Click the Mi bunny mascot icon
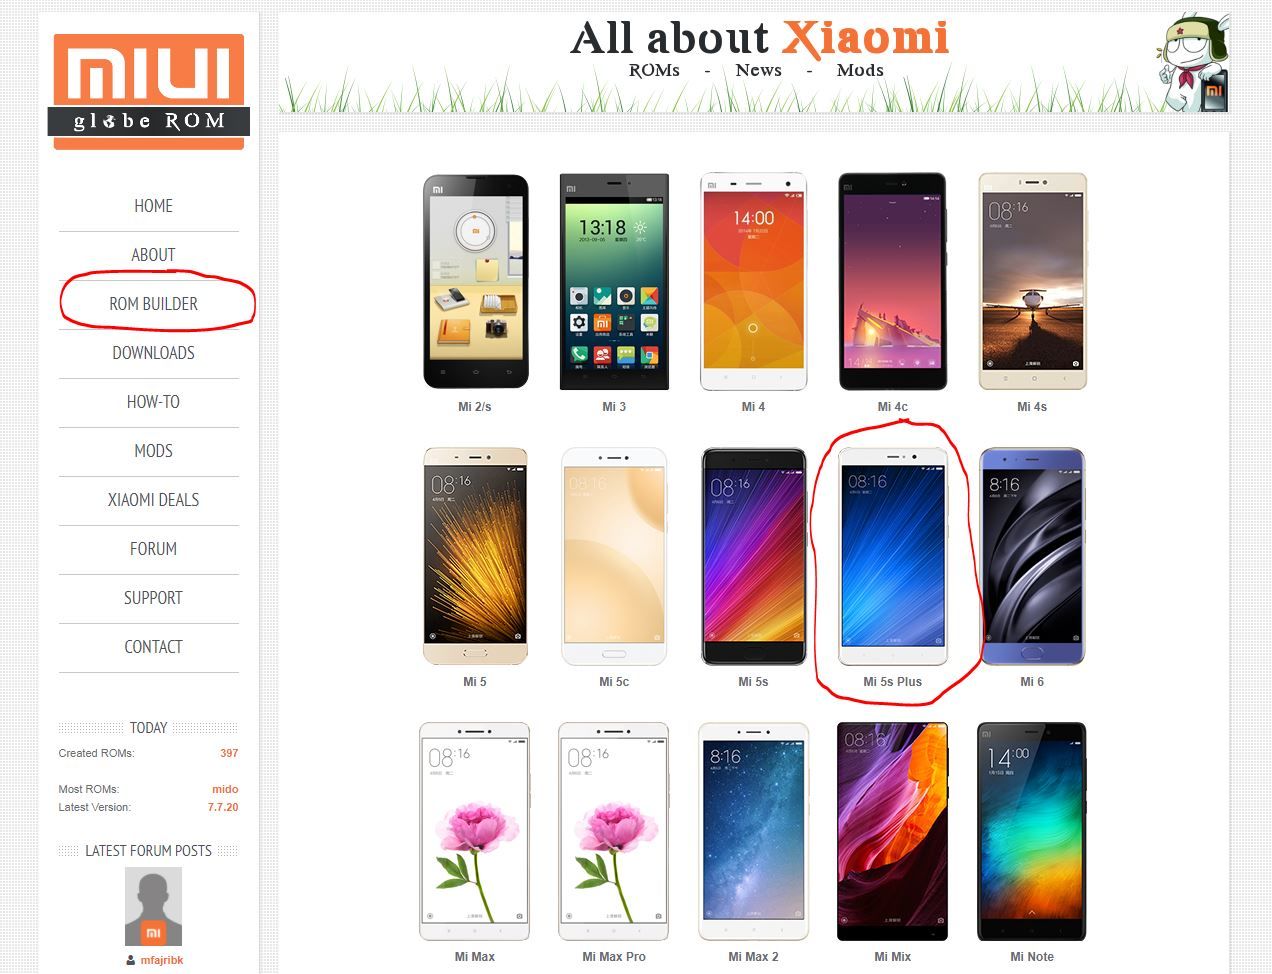The height and width of the screenshot is (974, 1272). [1195, 63]
